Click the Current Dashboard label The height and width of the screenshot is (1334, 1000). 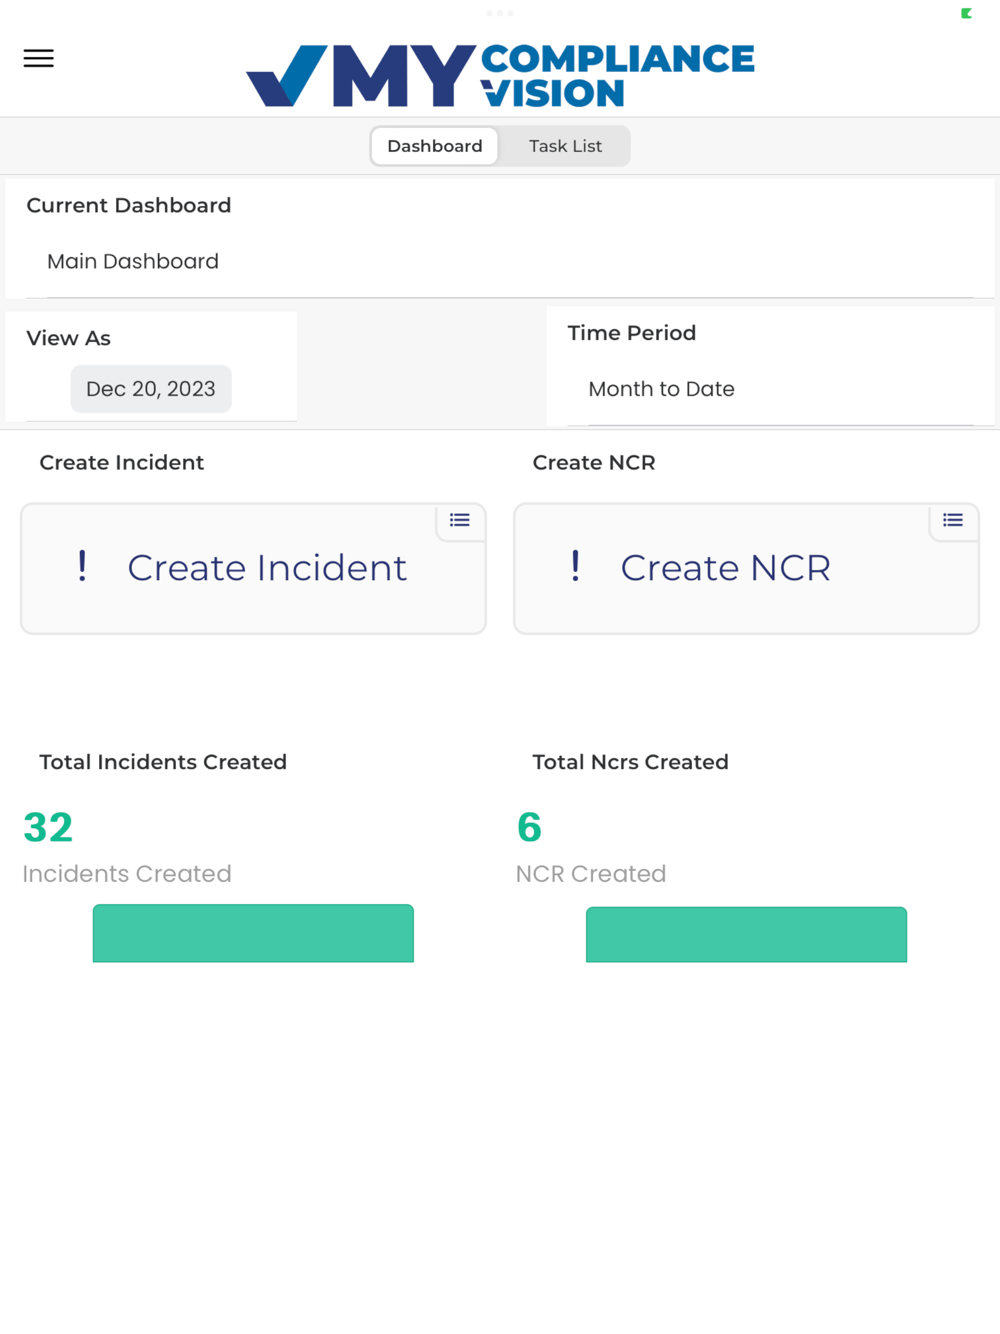click(x=129, y=205)
